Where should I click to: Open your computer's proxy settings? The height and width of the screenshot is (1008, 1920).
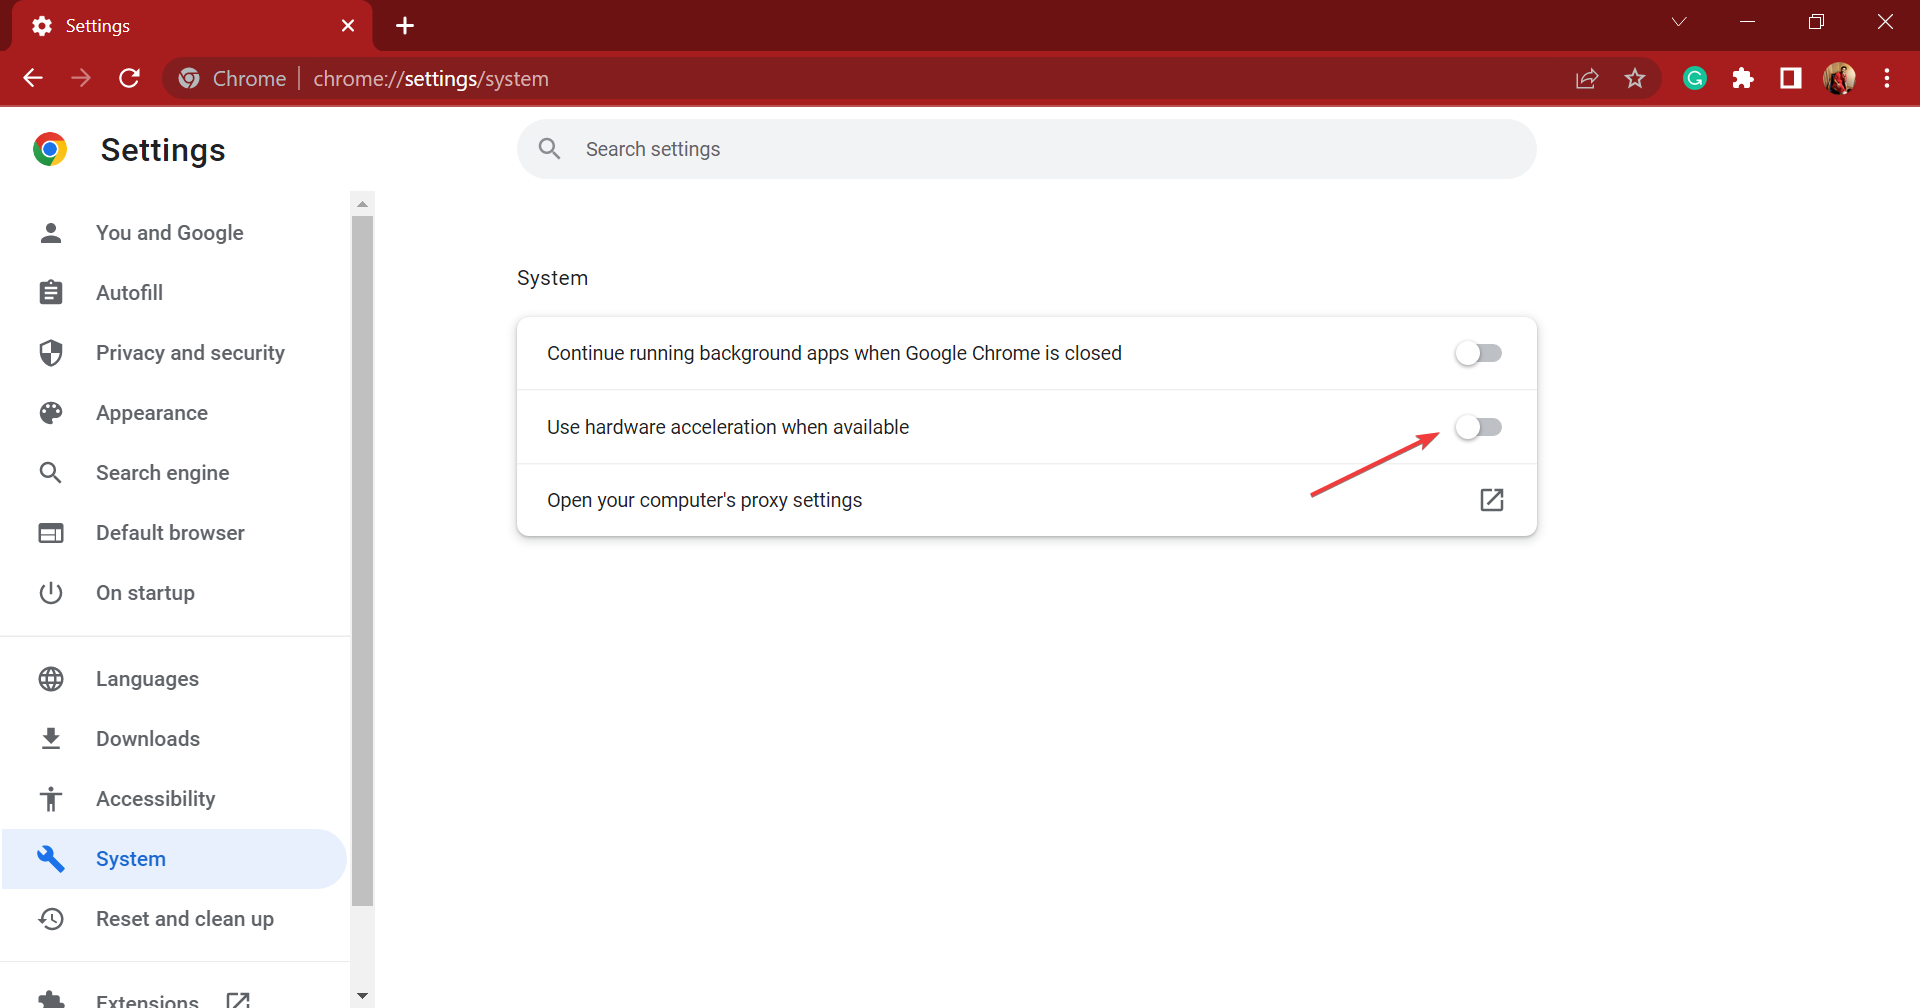[x=1491, y=499]
